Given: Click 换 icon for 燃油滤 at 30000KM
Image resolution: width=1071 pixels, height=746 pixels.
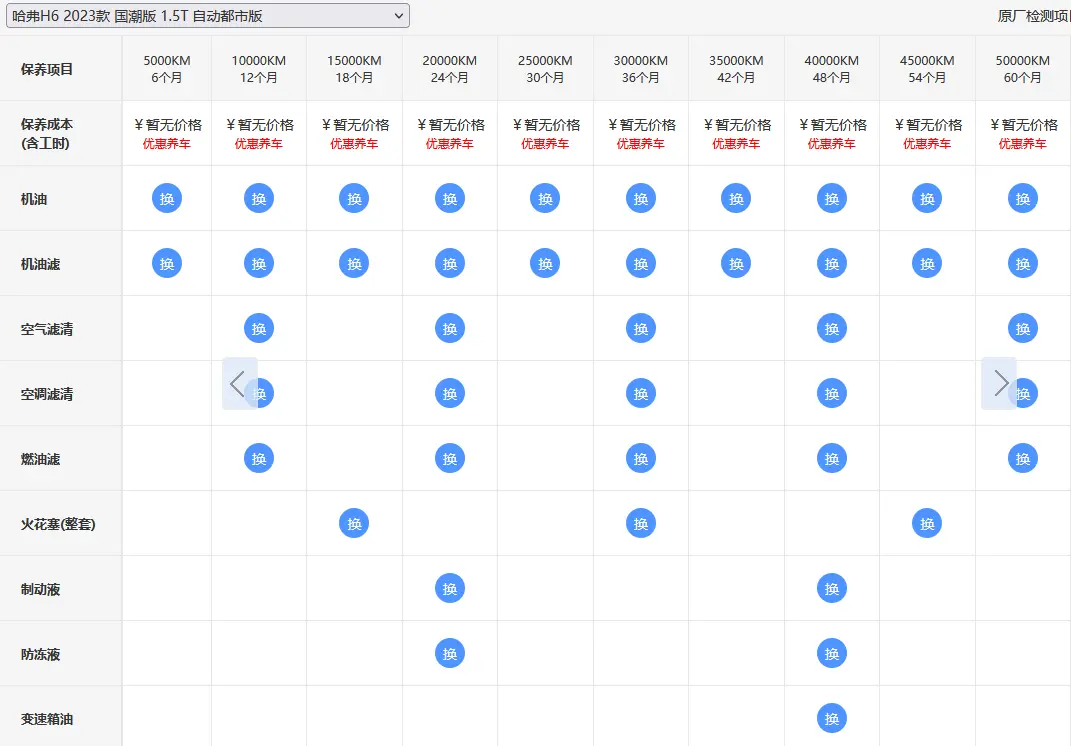Looking at the screenshot, I should 641,458.
